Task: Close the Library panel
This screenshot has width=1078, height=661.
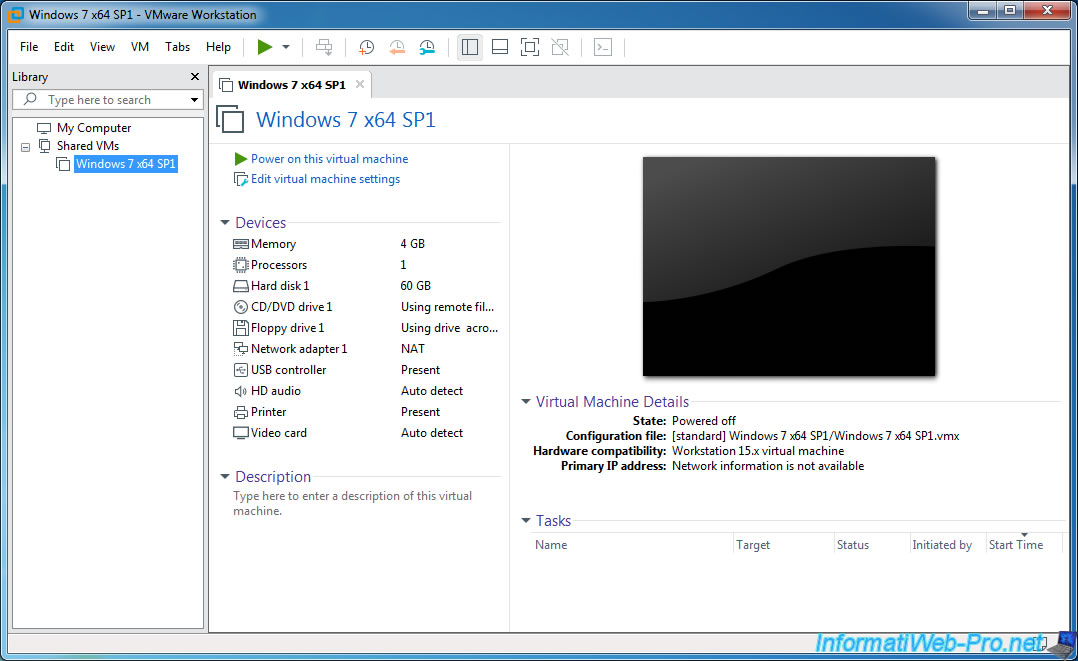Action: pos(195,76)
